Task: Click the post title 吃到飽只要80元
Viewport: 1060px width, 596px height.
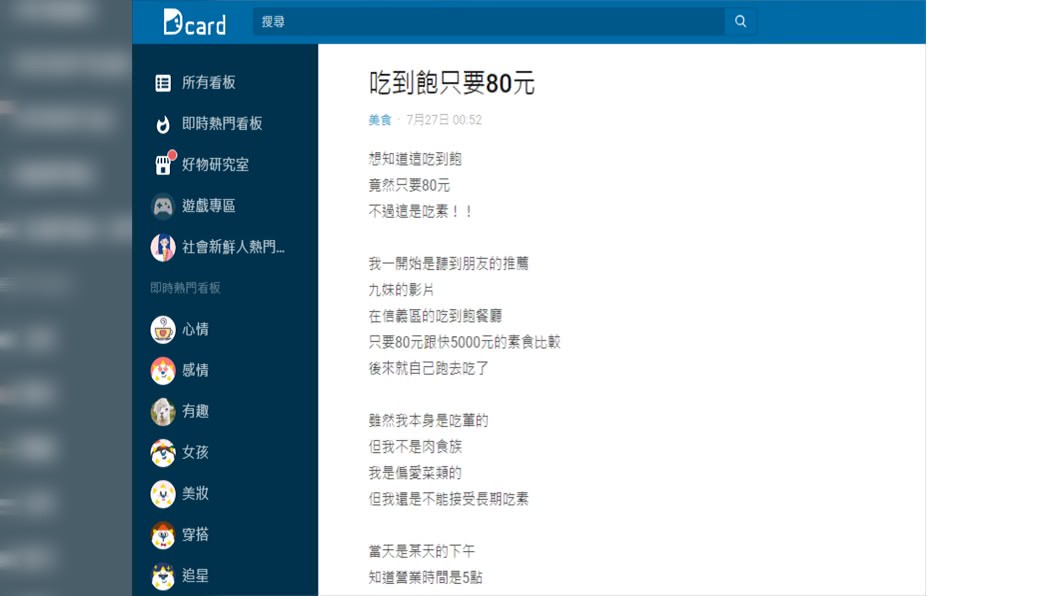Action: [x=452, y=84]
